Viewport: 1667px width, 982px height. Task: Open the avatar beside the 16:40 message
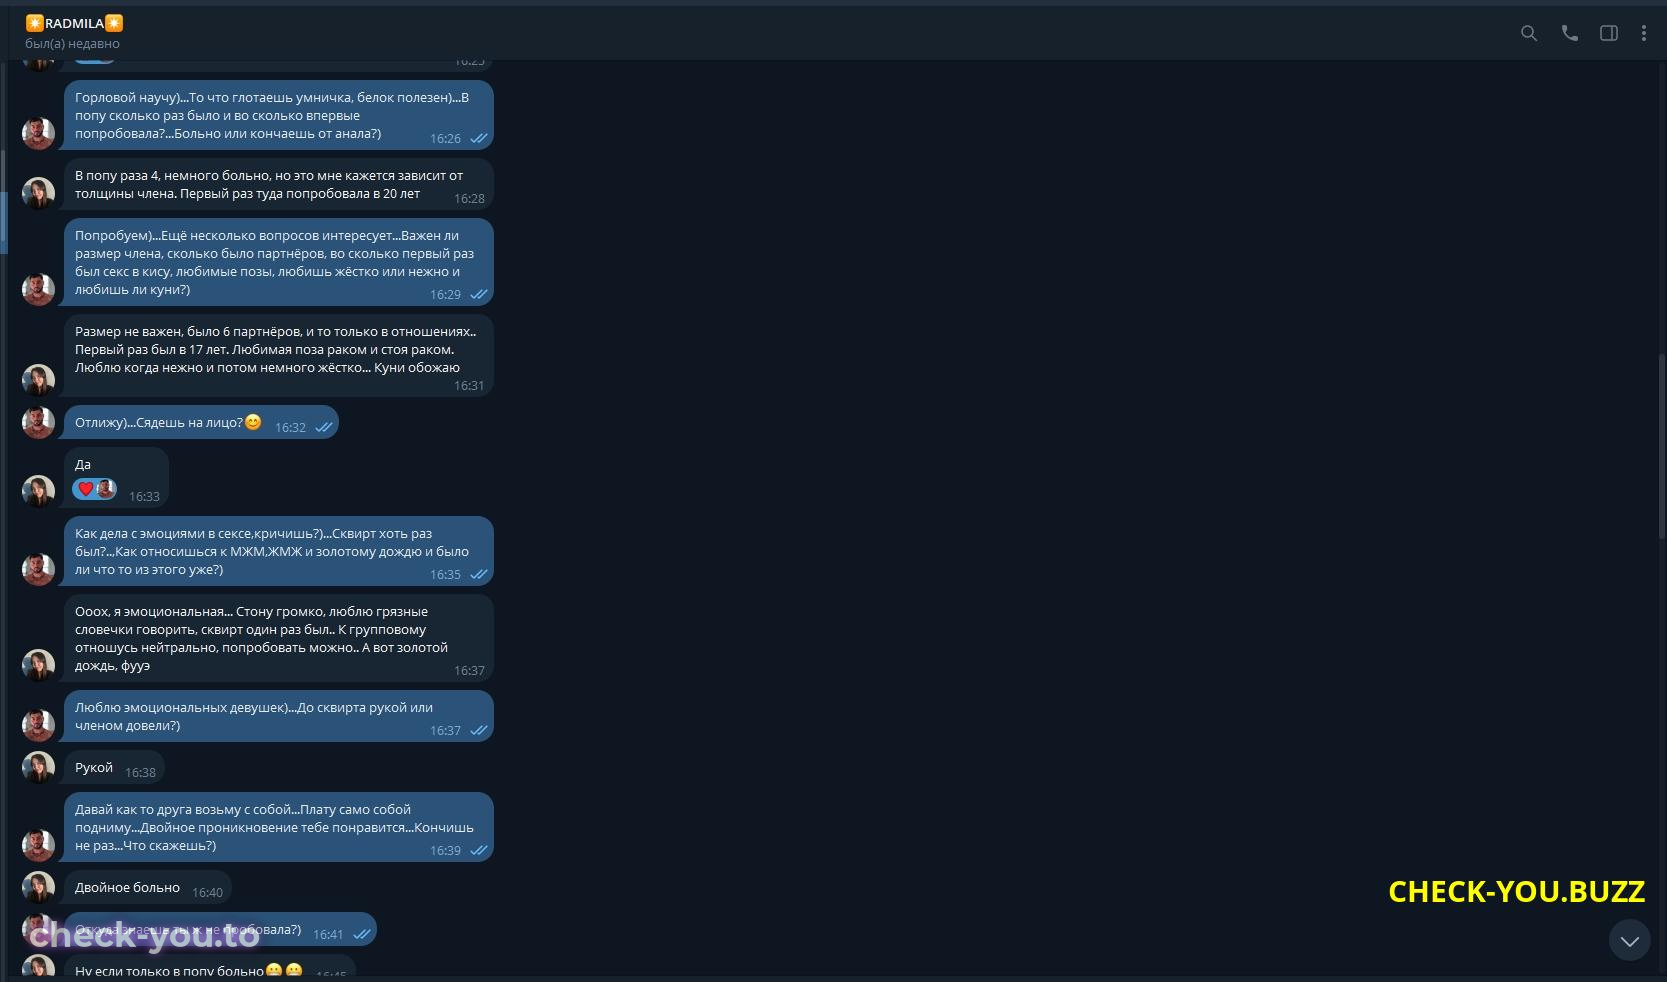tap(38, 887)
